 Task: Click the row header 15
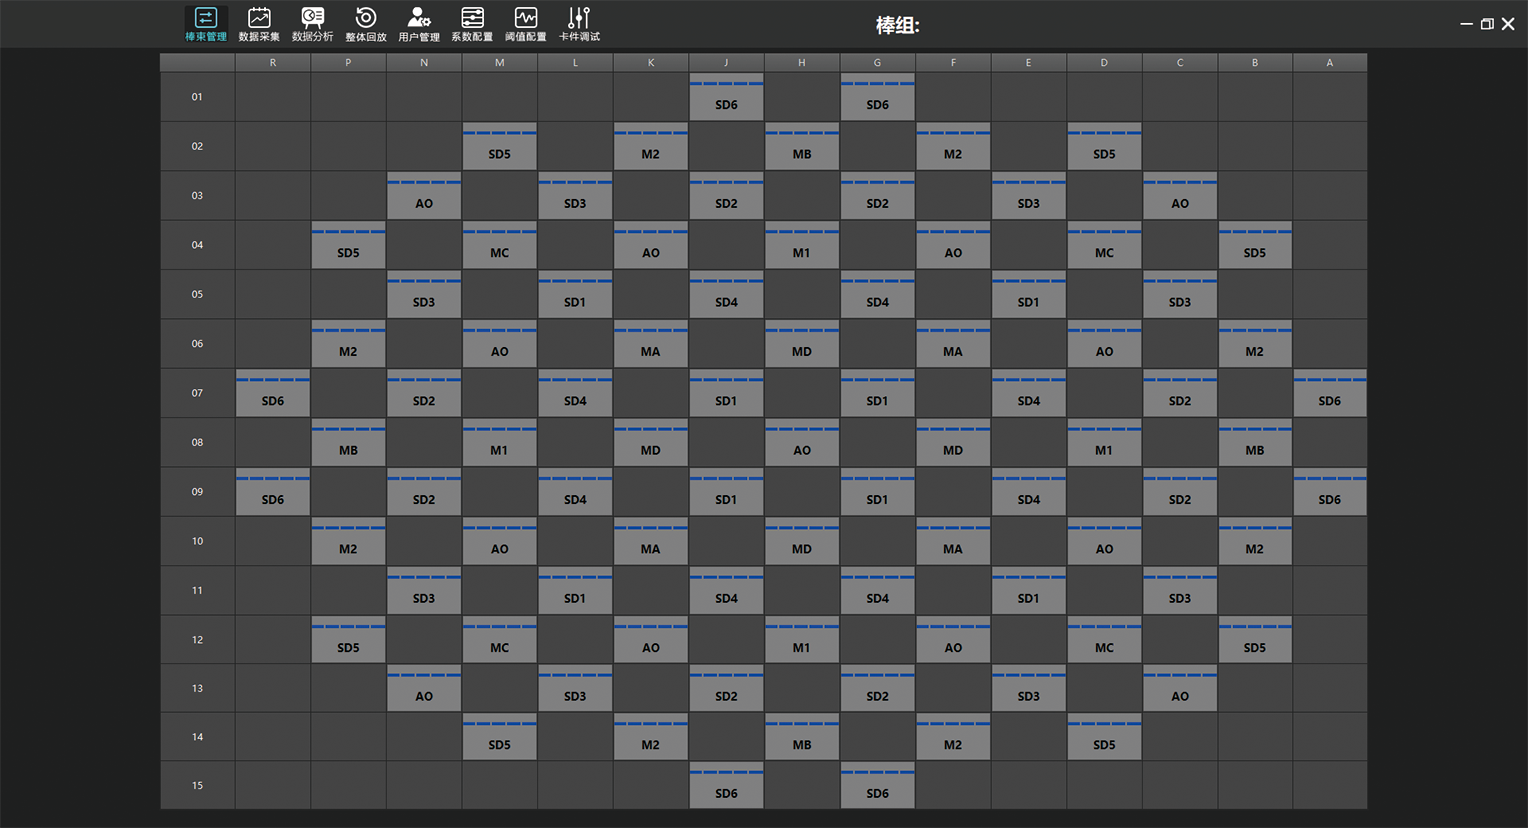(x=197, y=786)
